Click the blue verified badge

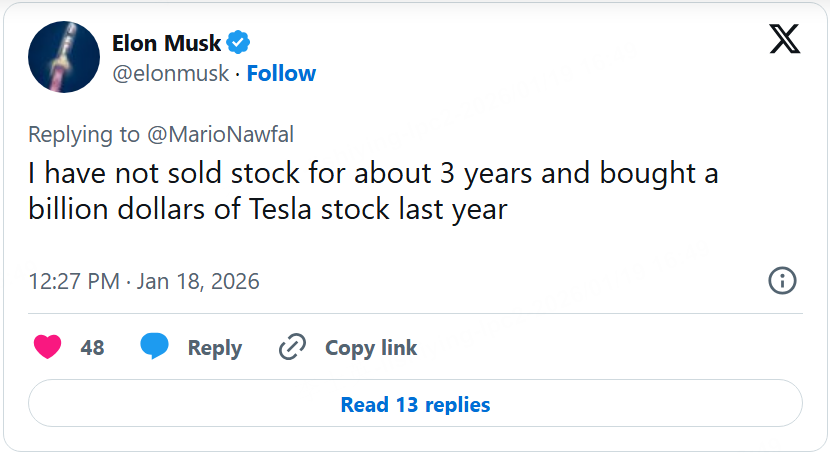click(x=238, y=43)
